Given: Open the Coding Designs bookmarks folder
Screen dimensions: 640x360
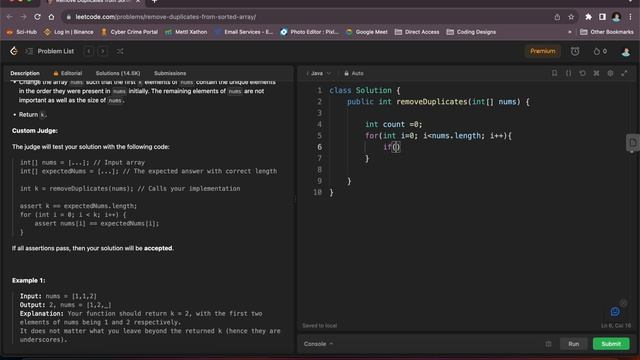Looking at the screenshot, I should (x=471, y=32).
